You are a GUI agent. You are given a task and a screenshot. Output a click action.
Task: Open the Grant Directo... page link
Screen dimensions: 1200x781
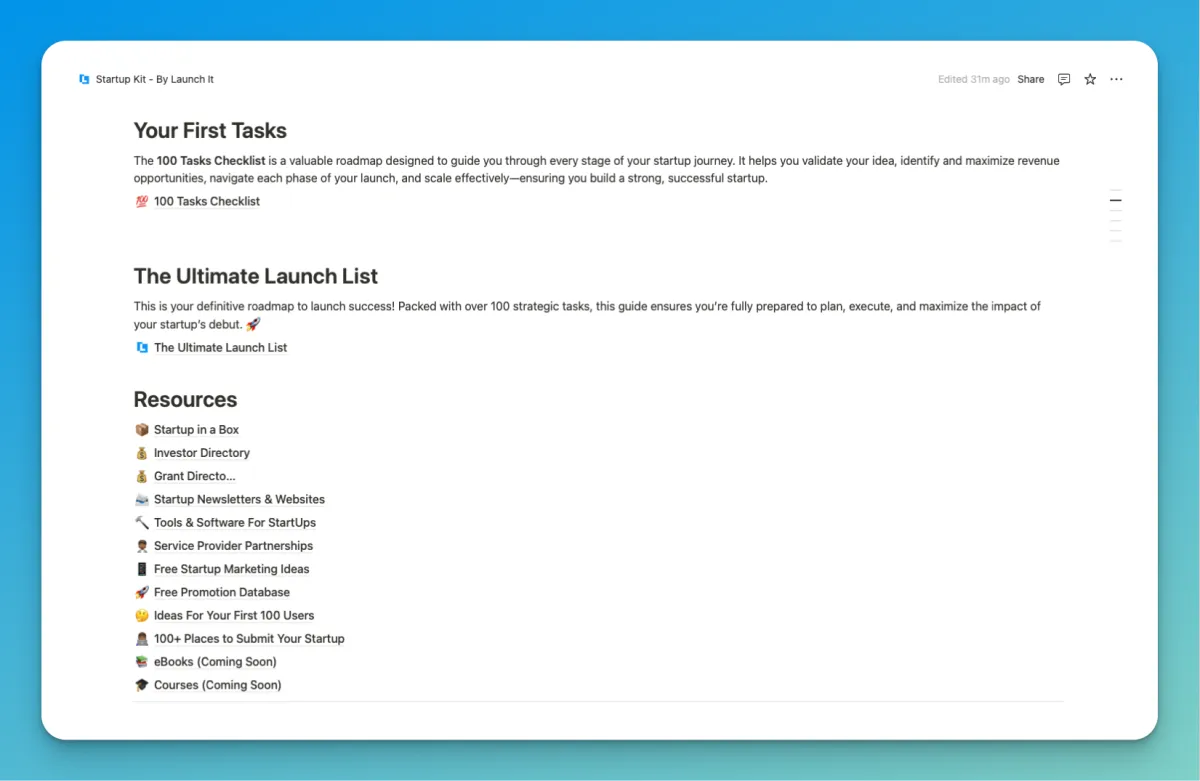pyautogui.click(x=195, y=476)
